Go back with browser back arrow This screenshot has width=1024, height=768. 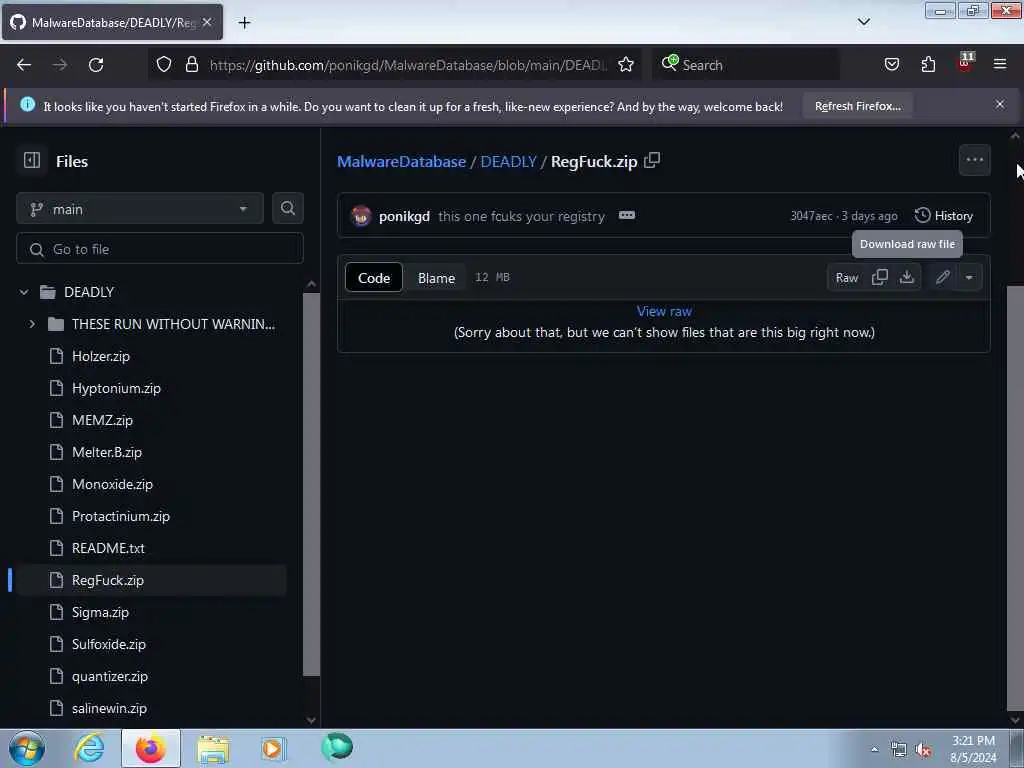tap(24, 65)
